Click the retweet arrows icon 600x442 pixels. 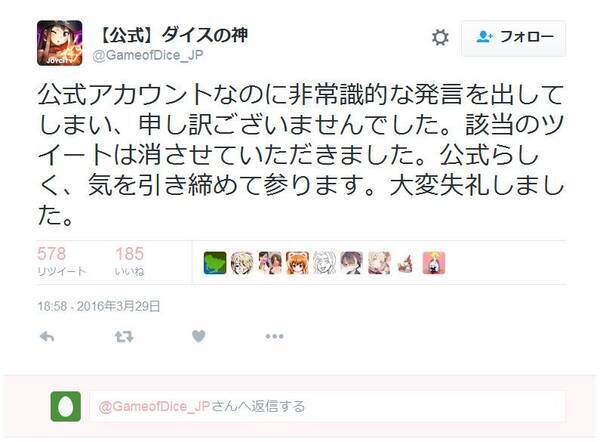(x=124, y=337)
